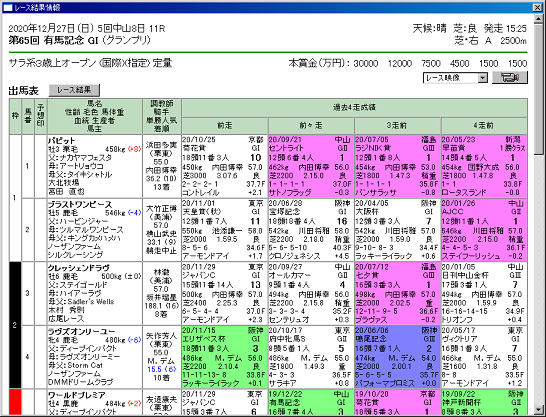Click the 3走前 column header
546x417 pixels.
pos(397,126)
